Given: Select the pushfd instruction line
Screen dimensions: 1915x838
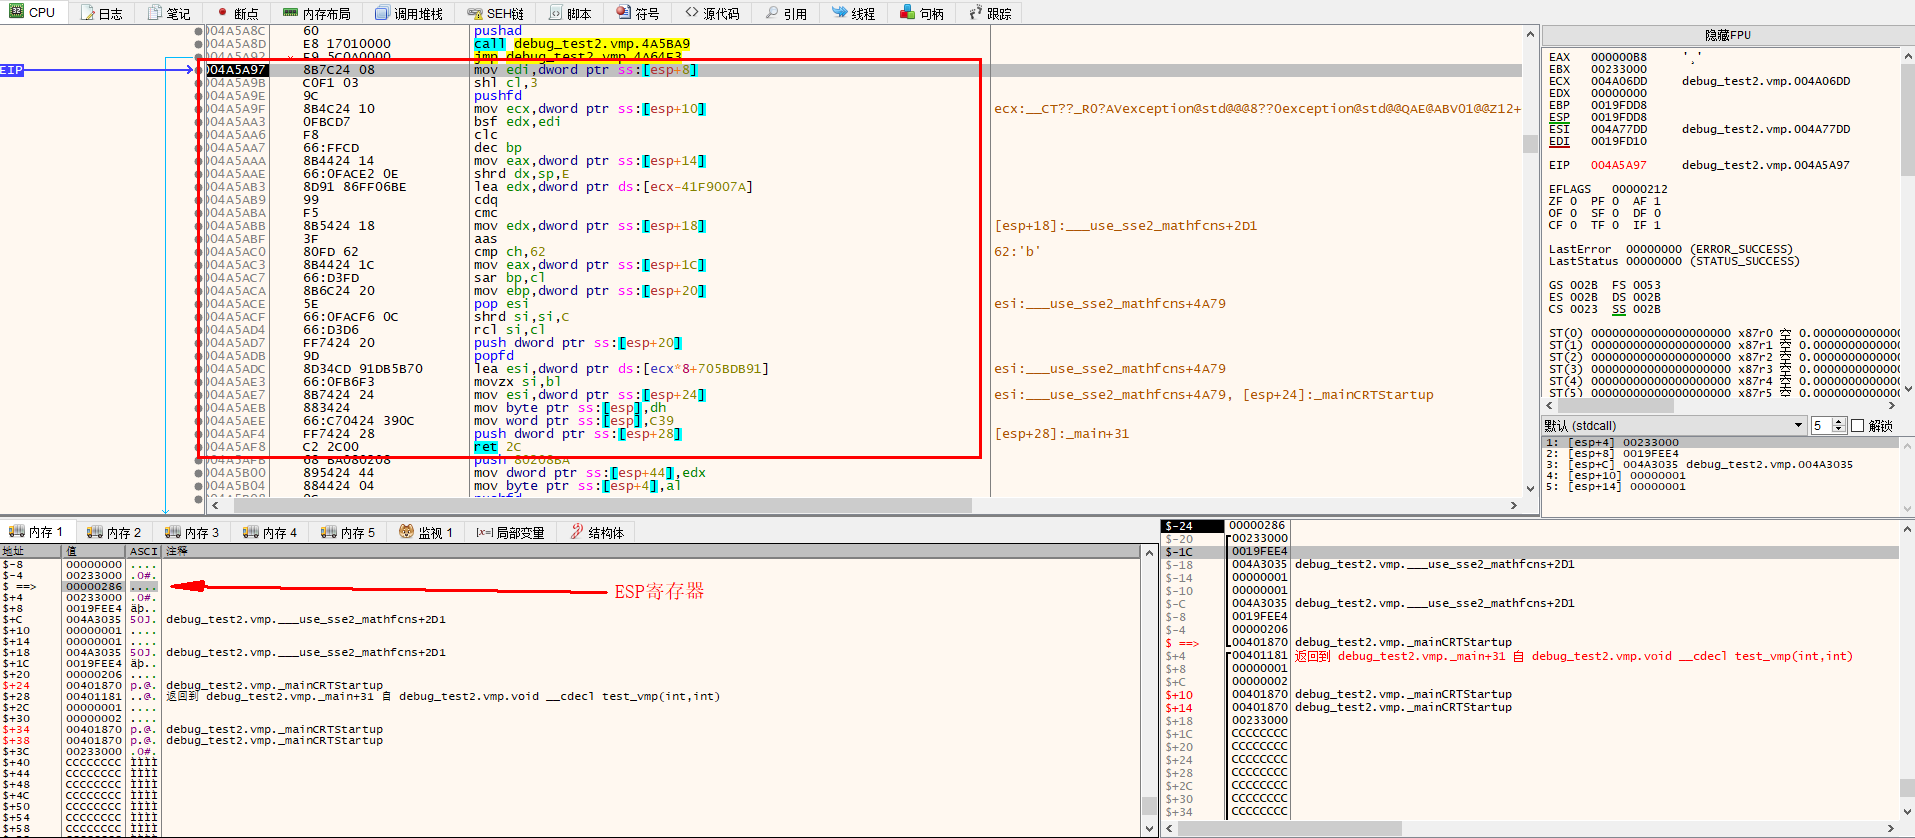Looking at the screenshot, I should click(498, 96).
